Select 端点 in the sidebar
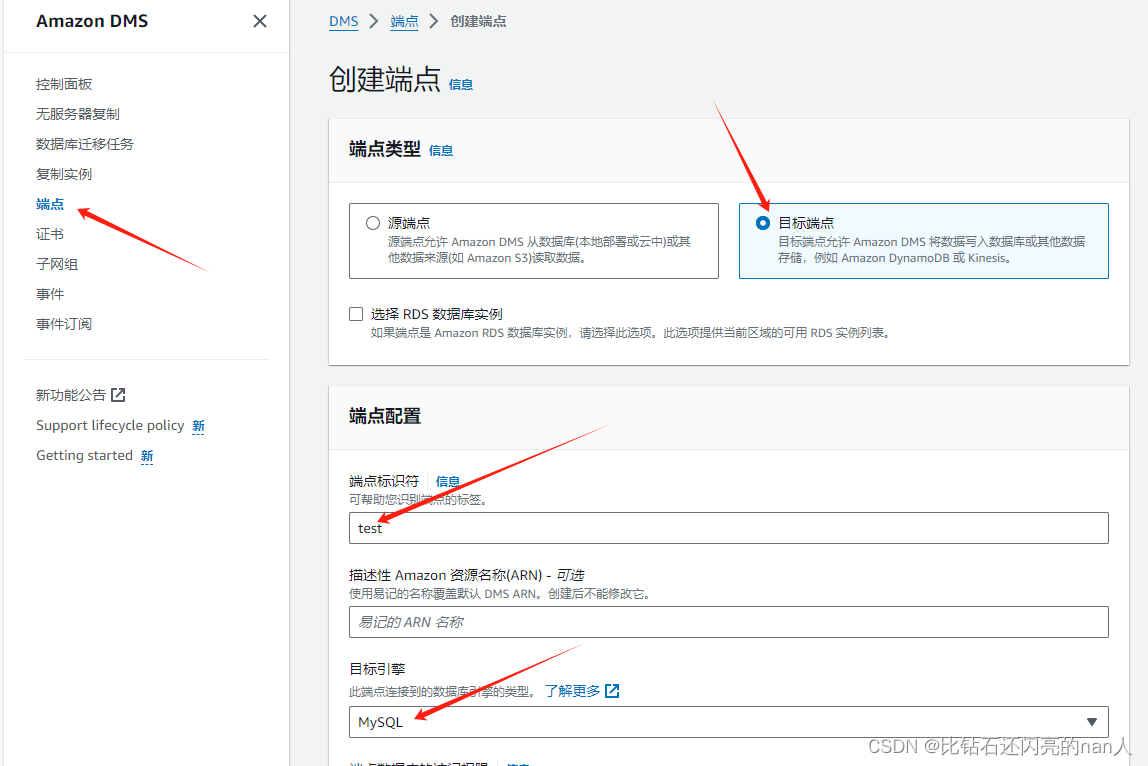Viewport: 1148px width, 766px height. (x=50, y=204)
